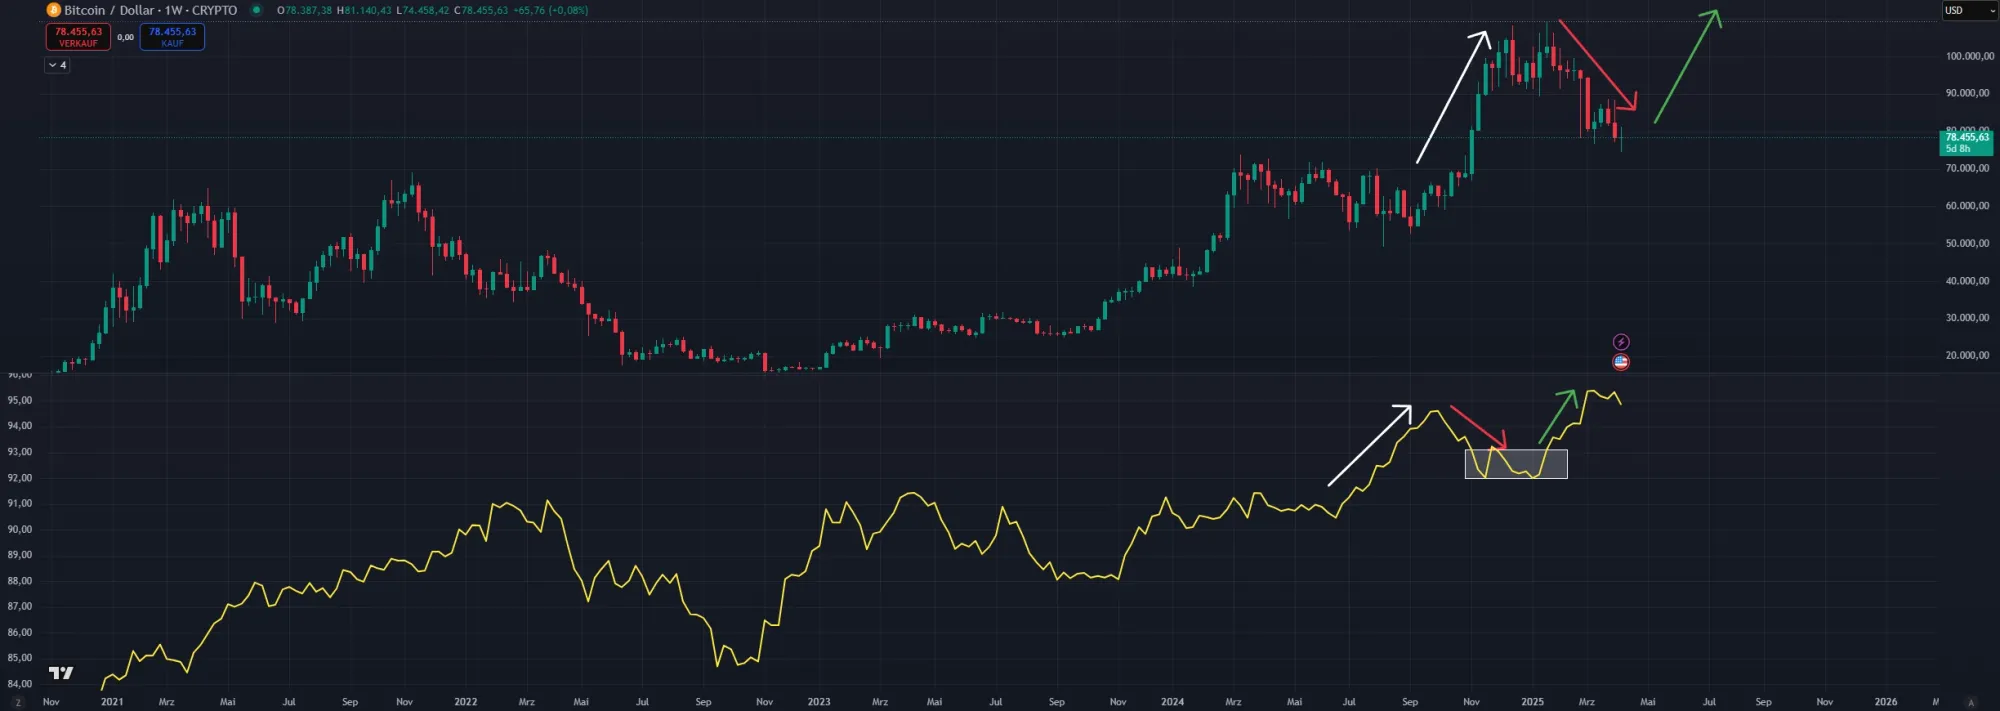Open the US flag economic event marker
This screenshot has width=2000, height=711.
(1621, 362)
